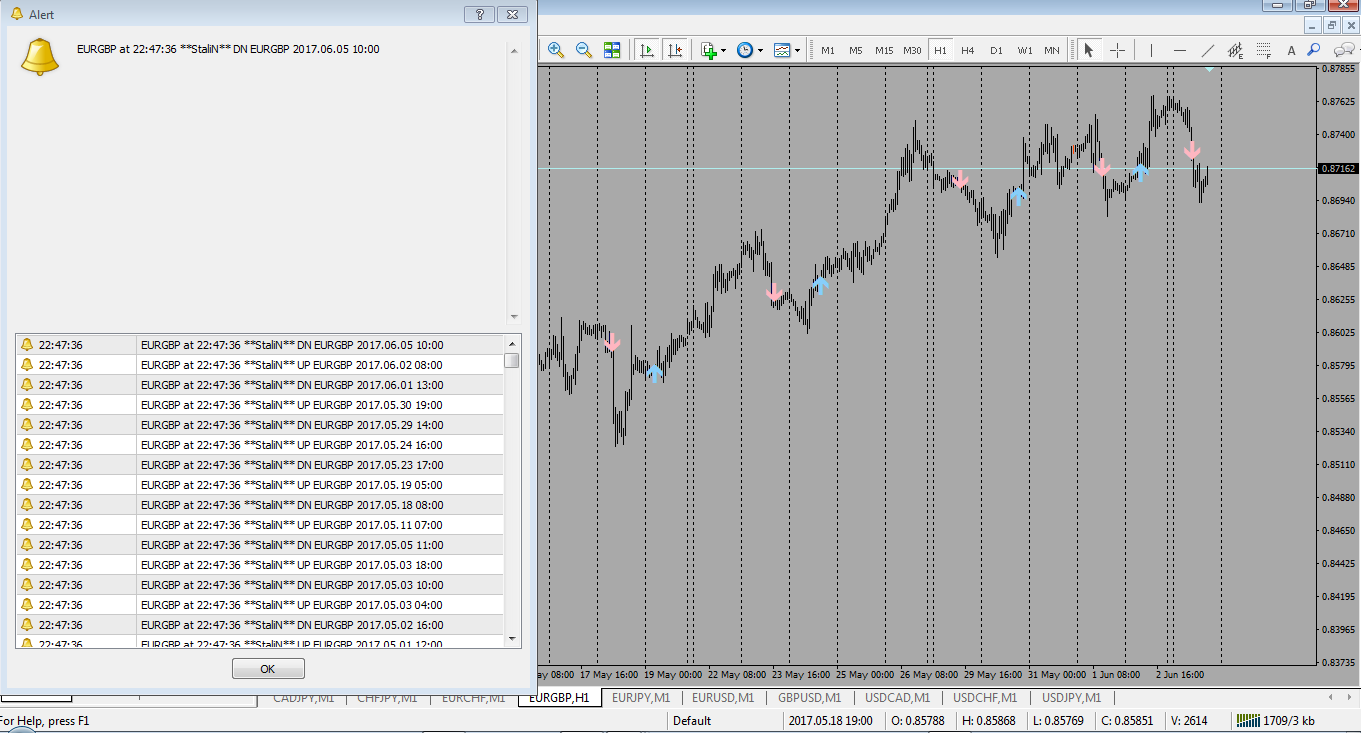Select the horizontal line tool
The height and width of the screenshot is (740, 1372).
point(1180,50)
